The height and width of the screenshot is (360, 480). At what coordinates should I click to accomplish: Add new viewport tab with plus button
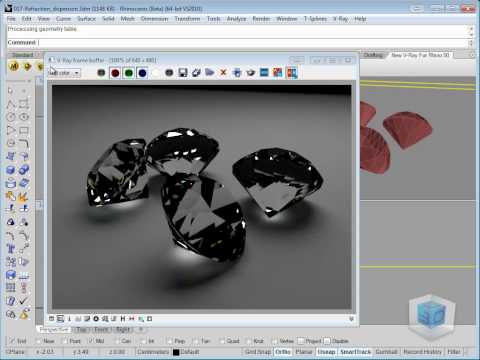click(141, 329)
